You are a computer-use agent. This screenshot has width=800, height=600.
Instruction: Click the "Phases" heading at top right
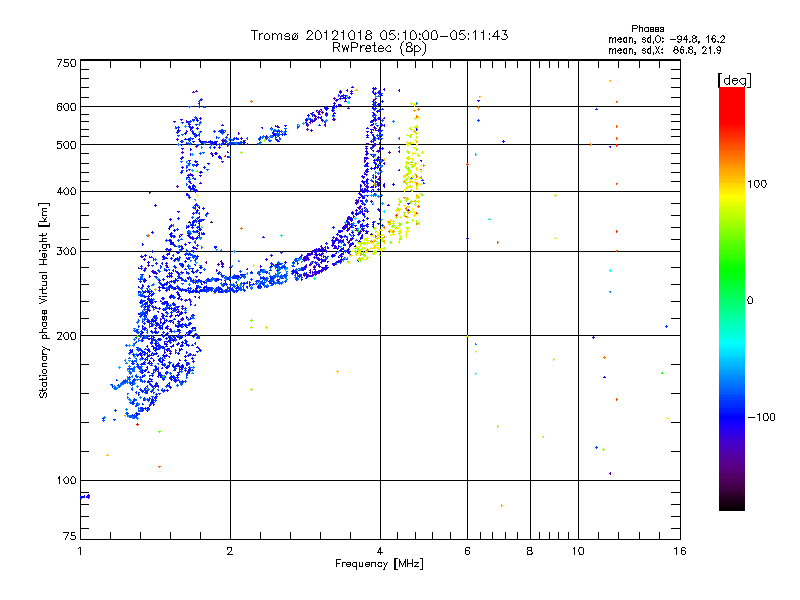(647, 29)
